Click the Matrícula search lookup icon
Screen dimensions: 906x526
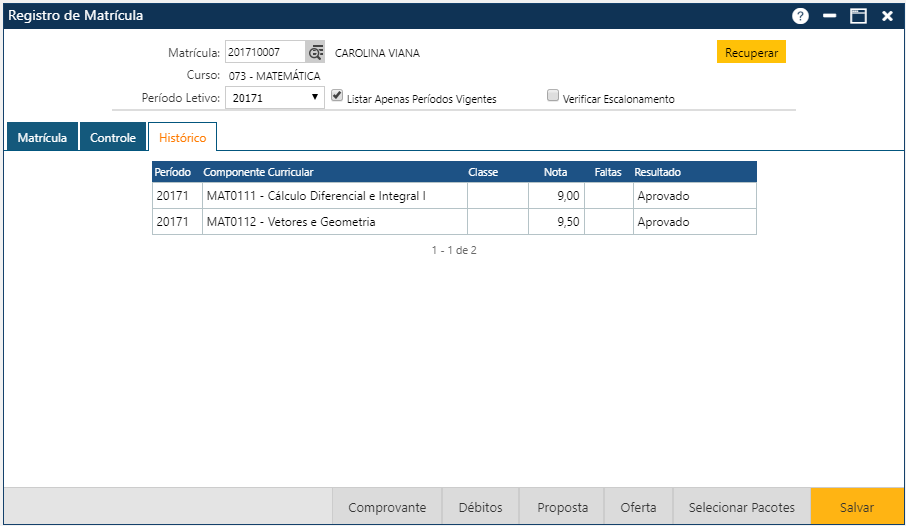316,53
